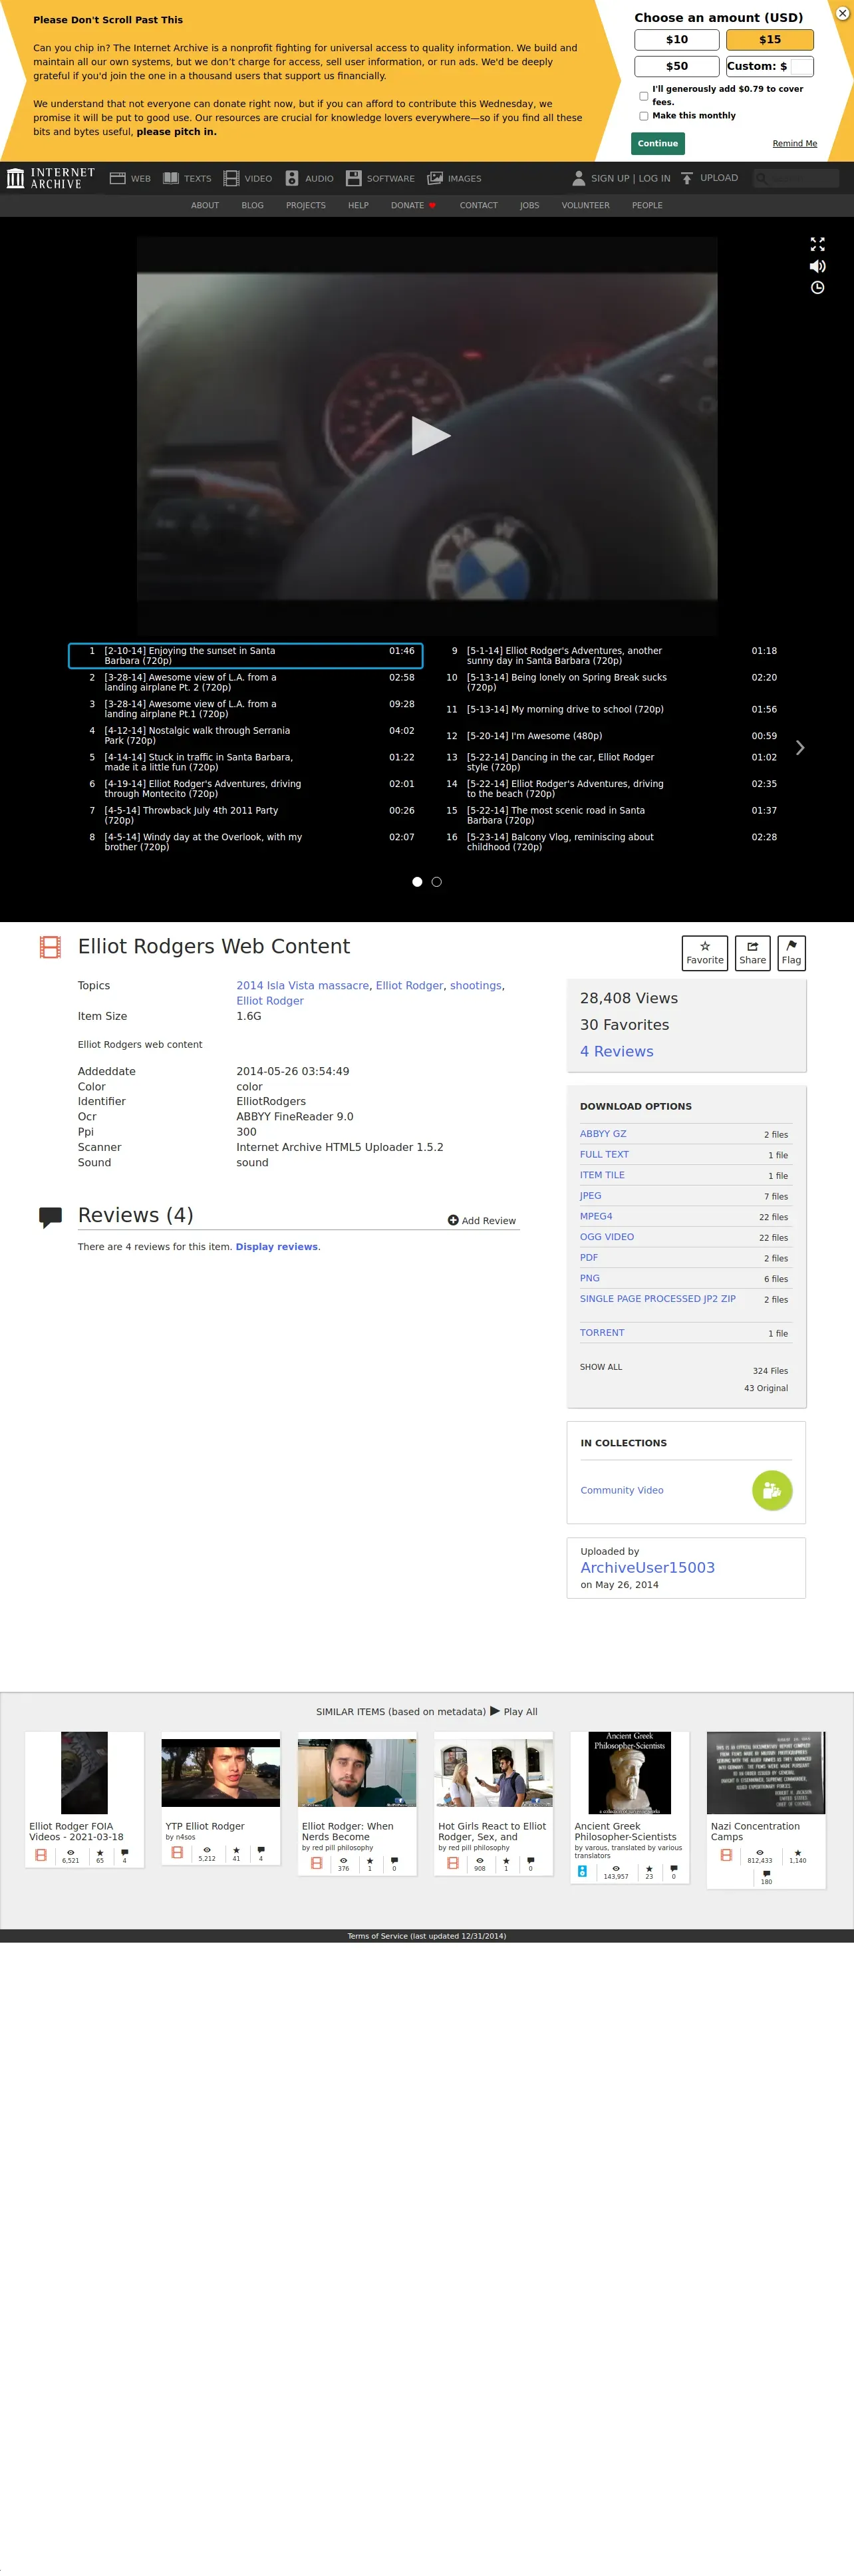Play the video with the center play button
Viewport: 854px width, 2576px height.
[x=430, y=436]
